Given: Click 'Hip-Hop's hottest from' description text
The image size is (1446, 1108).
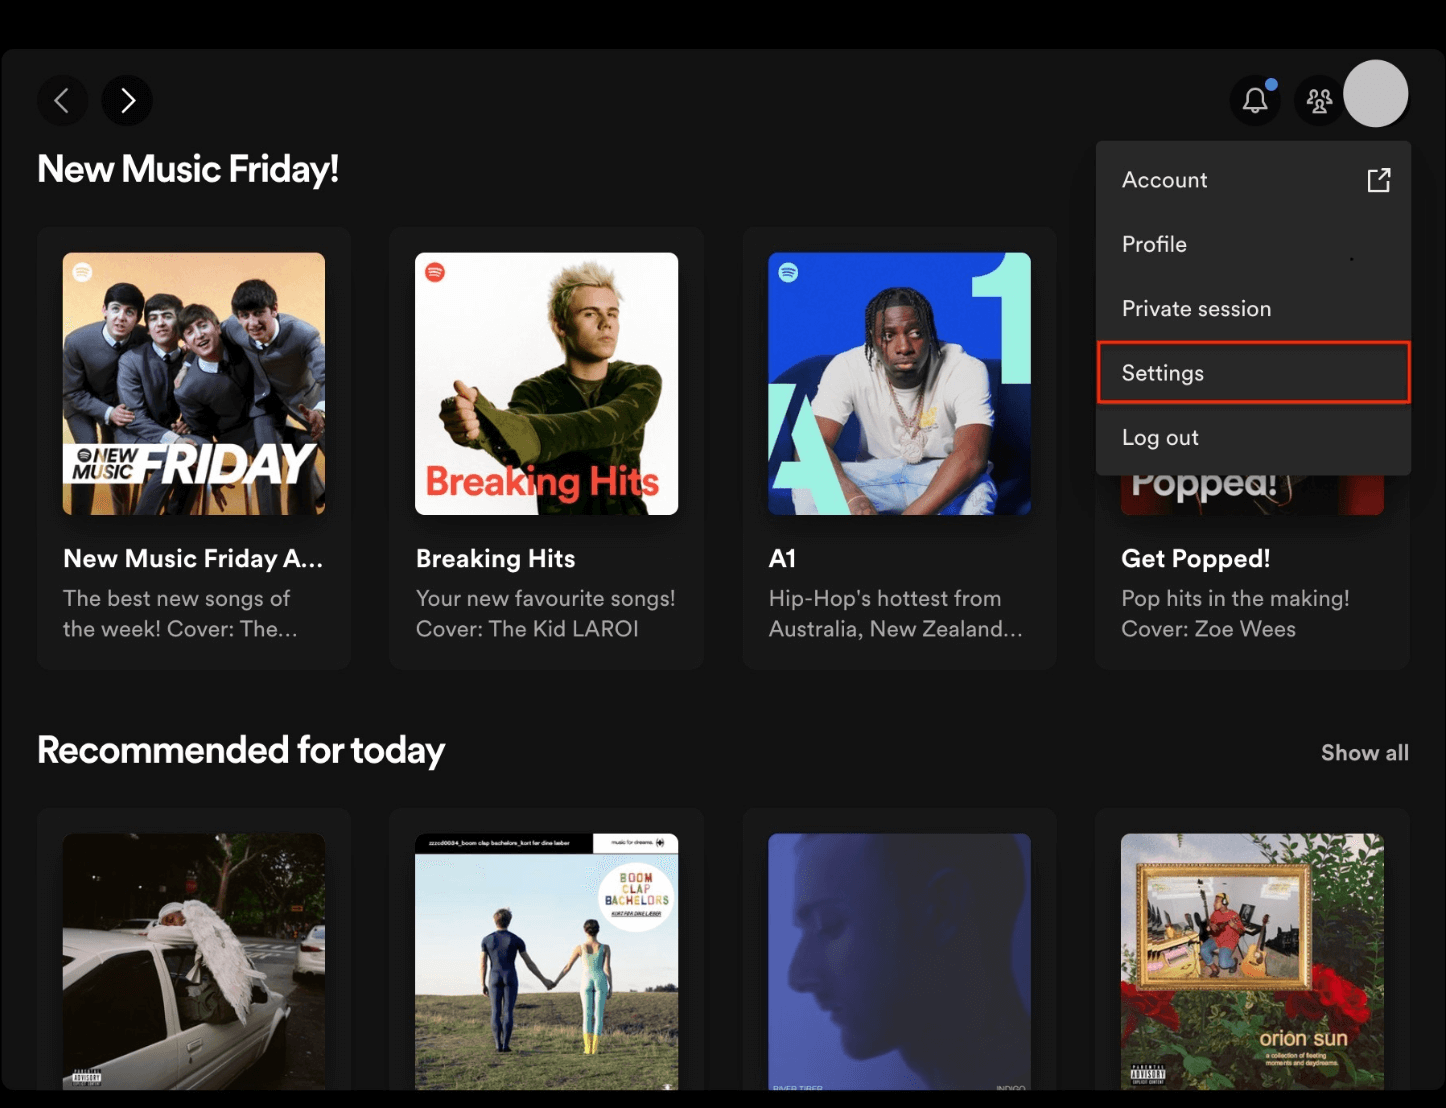Looking at the screenshot, I should (x=885, y=598).
